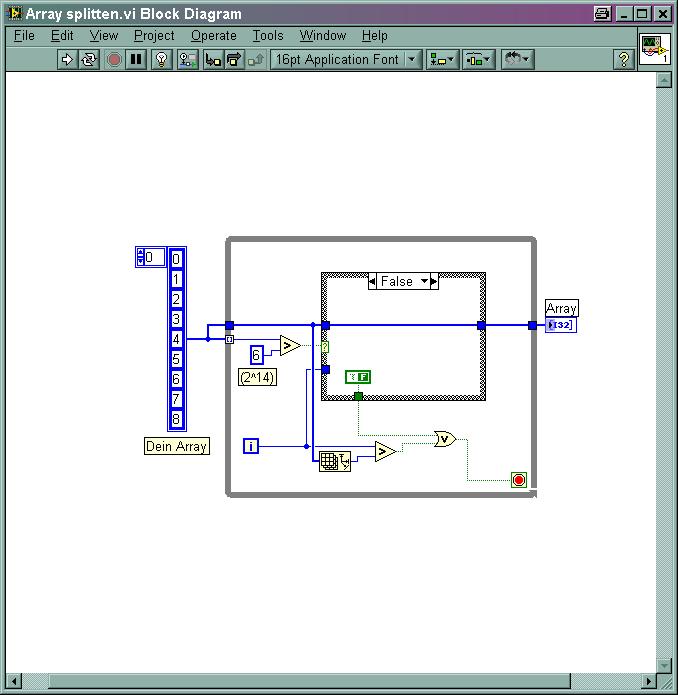Select the loop left shift register tunnel
Screen dimensions: 678x695
tap(229, 325)
